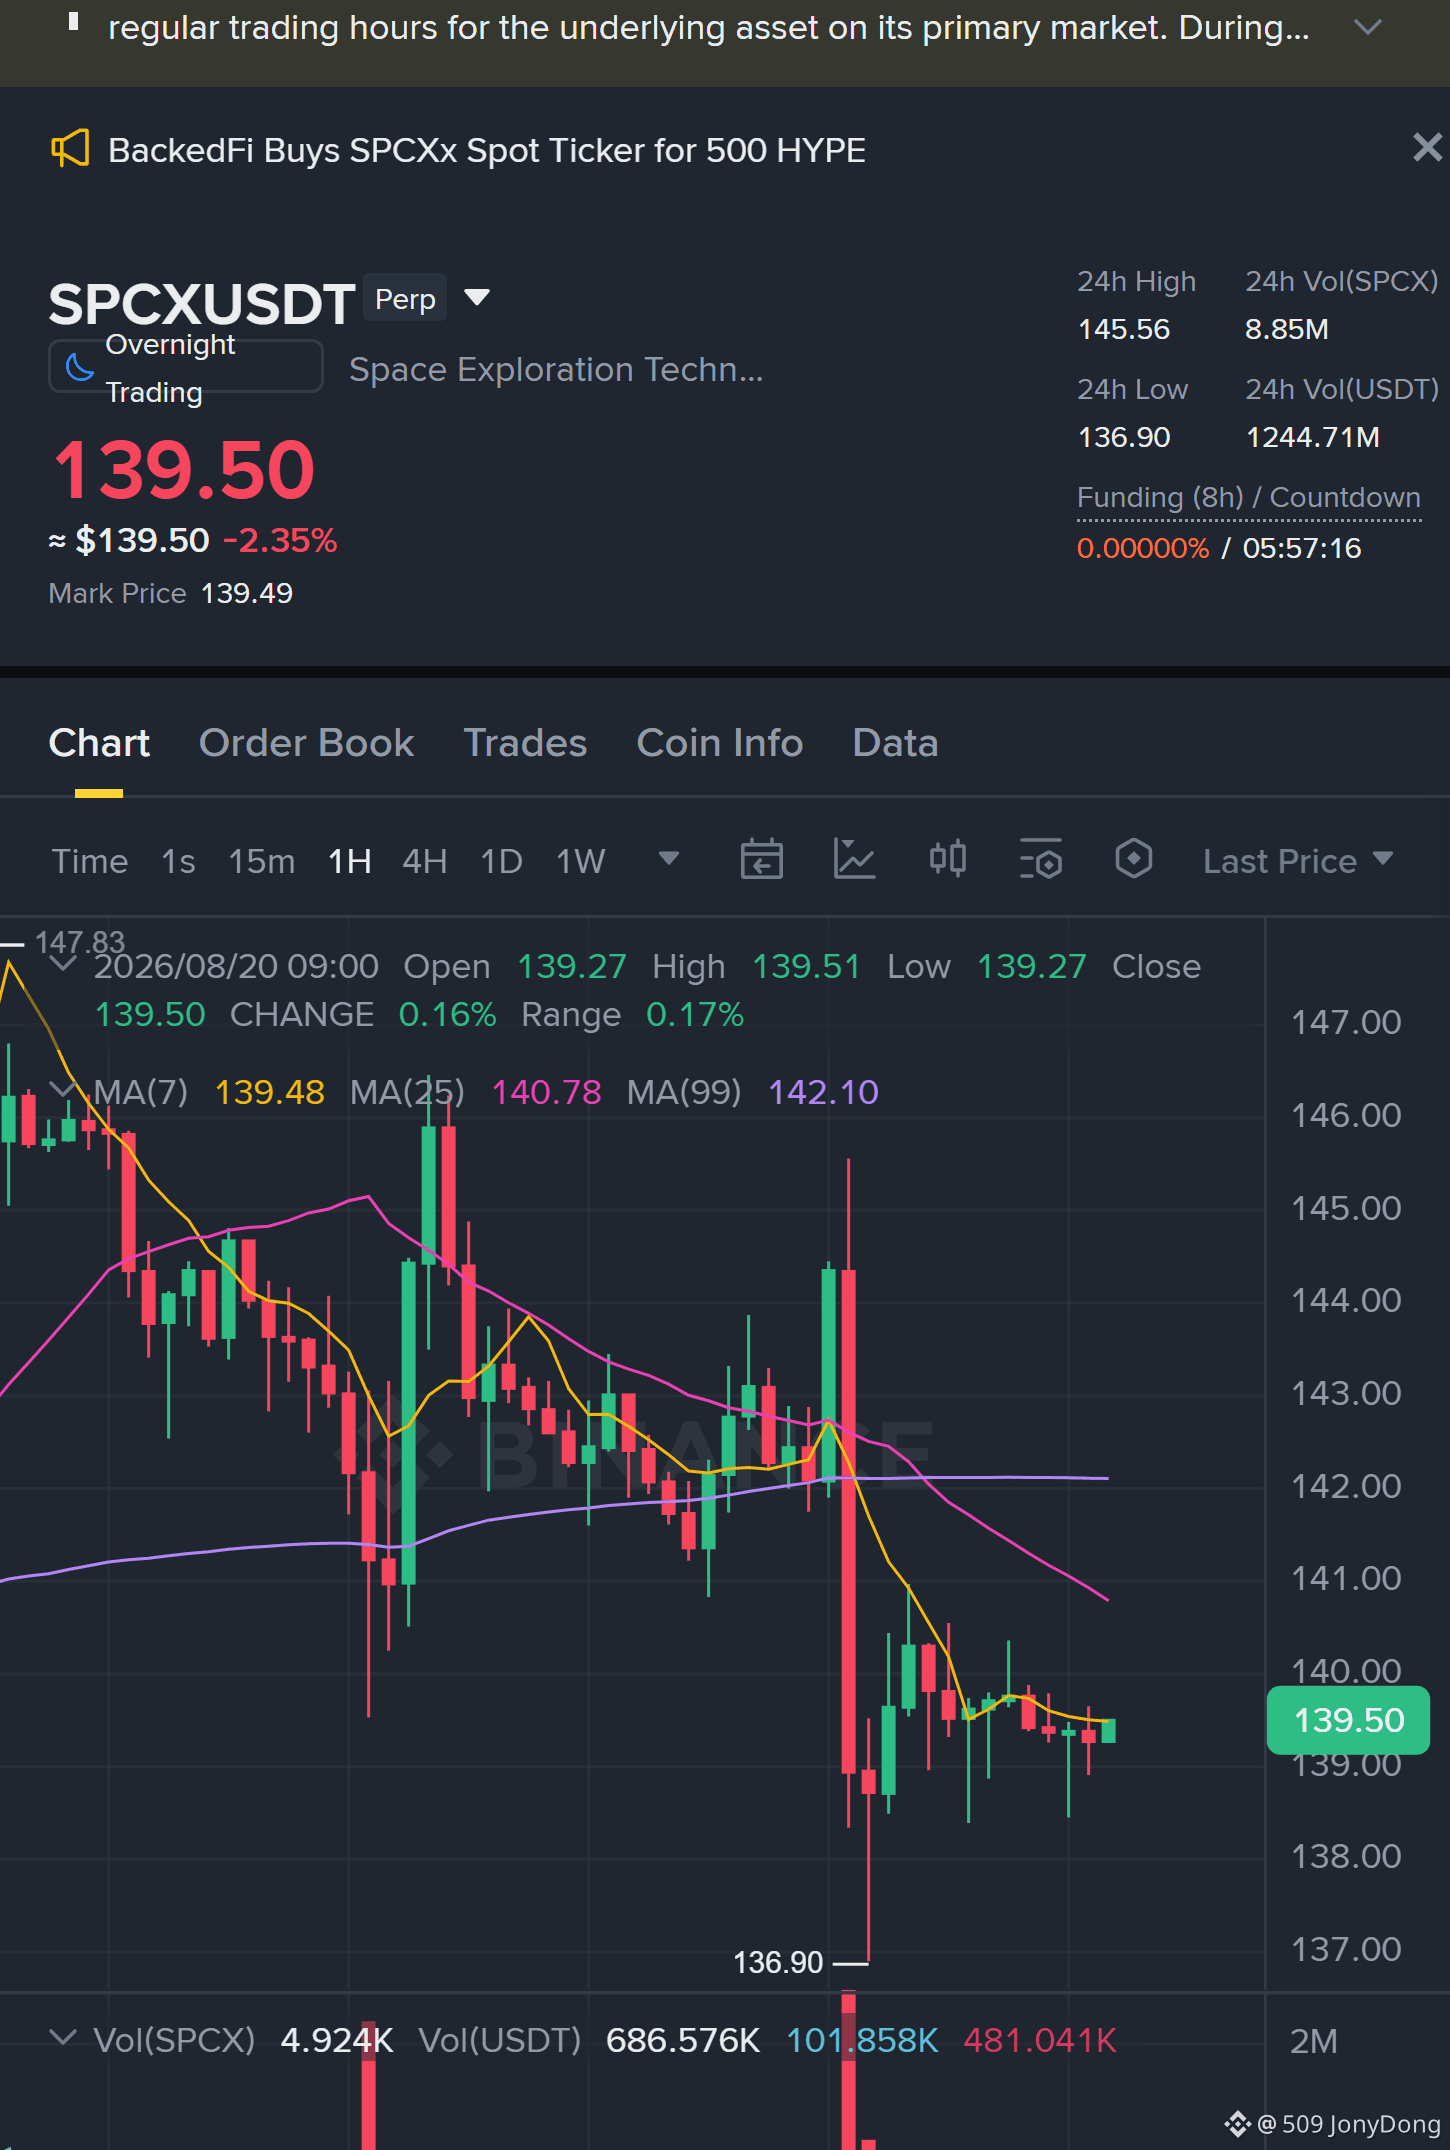This screenshot has height=2150, width=1450.
Task: Tap the Overnight Trading badge
Action: [x=186, y=367]
